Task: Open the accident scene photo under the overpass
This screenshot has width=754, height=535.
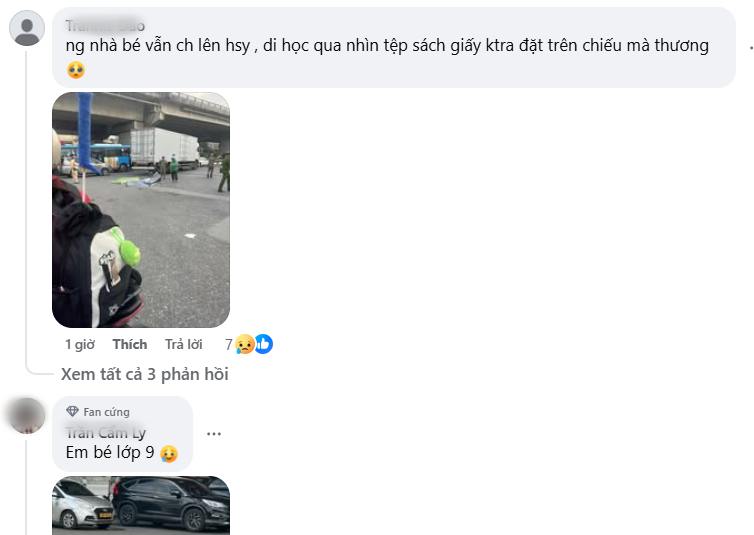Action: [x=141, y=210]
